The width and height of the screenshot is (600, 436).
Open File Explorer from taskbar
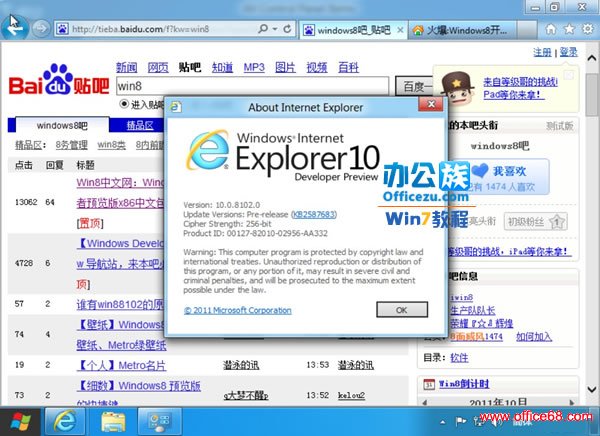coord(113,421)
